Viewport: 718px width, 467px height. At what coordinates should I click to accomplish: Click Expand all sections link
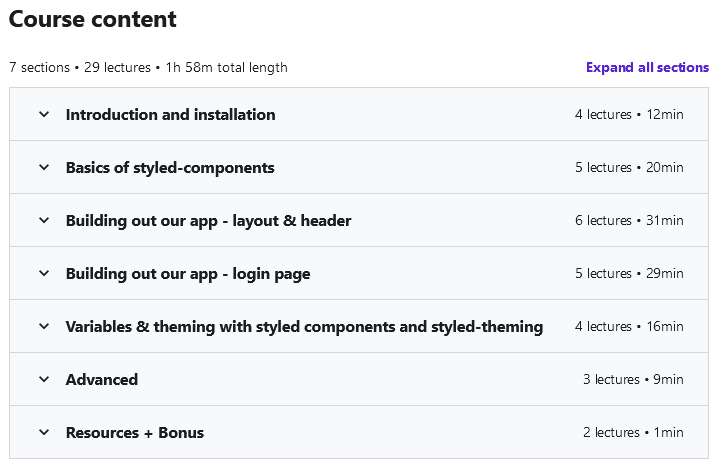pos(647,67)
